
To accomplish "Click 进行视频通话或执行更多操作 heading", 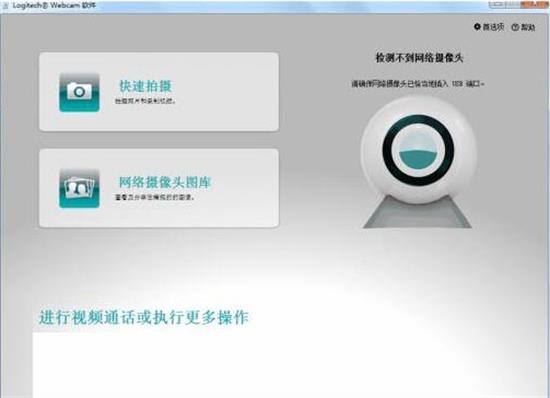I will (x=143, y=317).
